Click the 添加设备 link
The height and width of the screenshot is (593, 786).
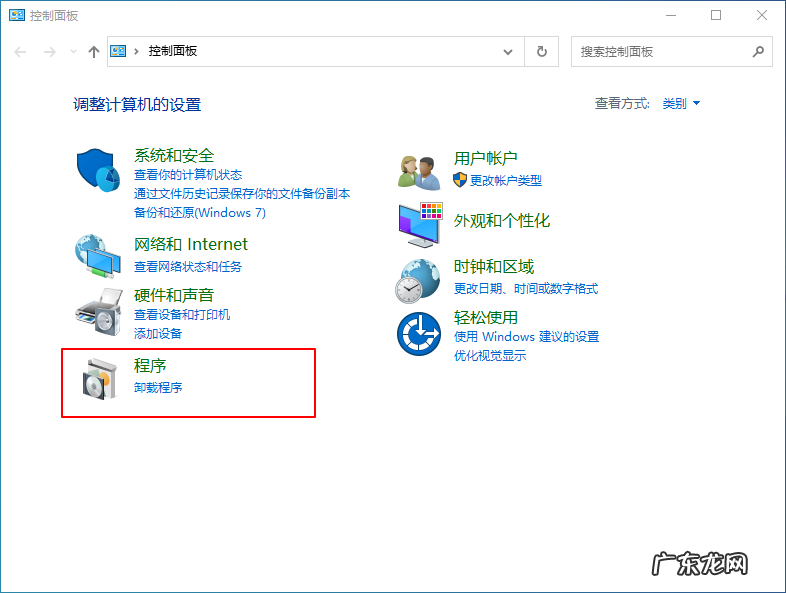158,333
